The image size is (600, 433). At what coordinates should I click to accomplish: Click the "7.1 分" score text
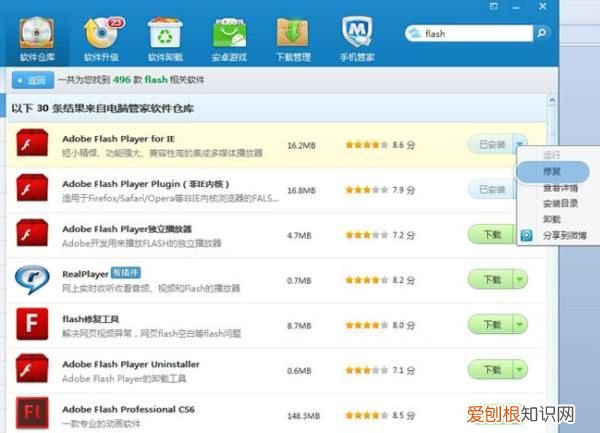click(404, 370)
